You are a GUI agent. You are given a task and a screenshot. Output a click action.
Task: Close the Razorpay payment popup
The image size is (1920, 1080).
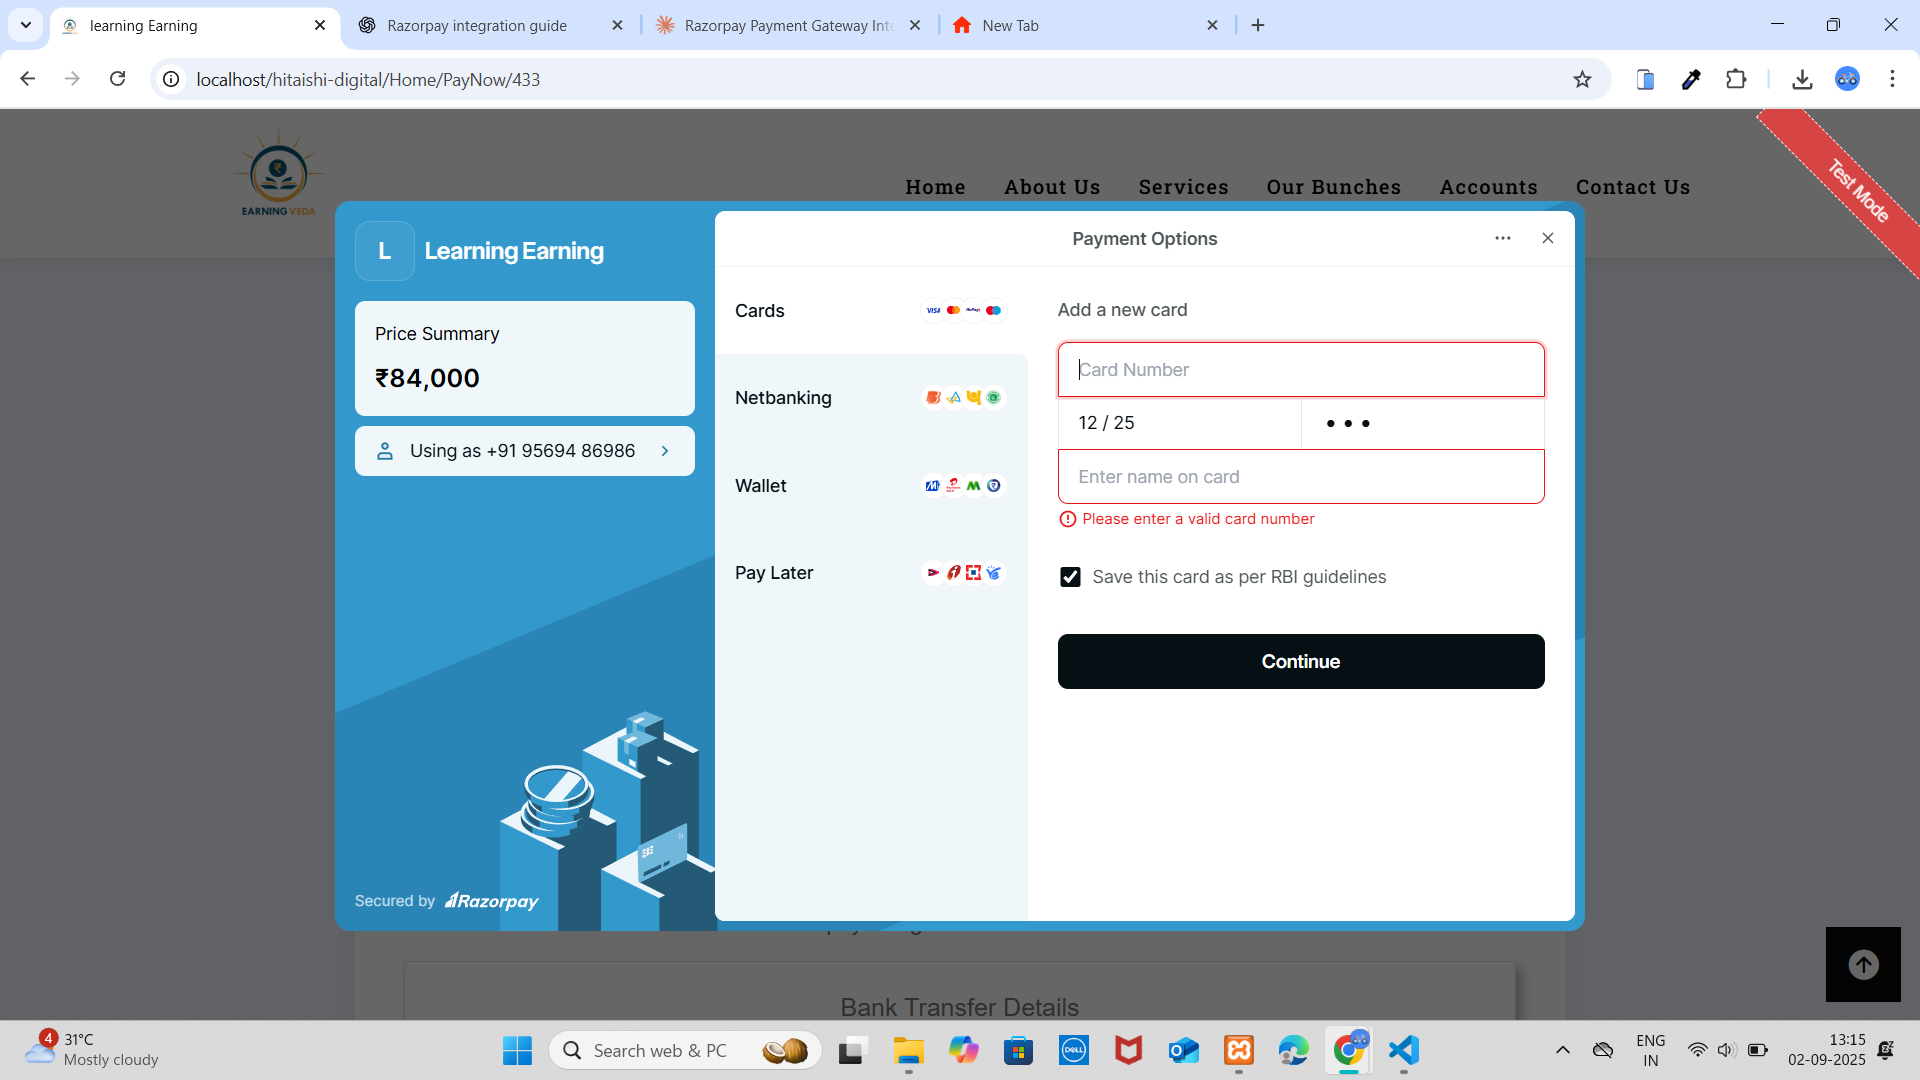[x=1547, y=238]
